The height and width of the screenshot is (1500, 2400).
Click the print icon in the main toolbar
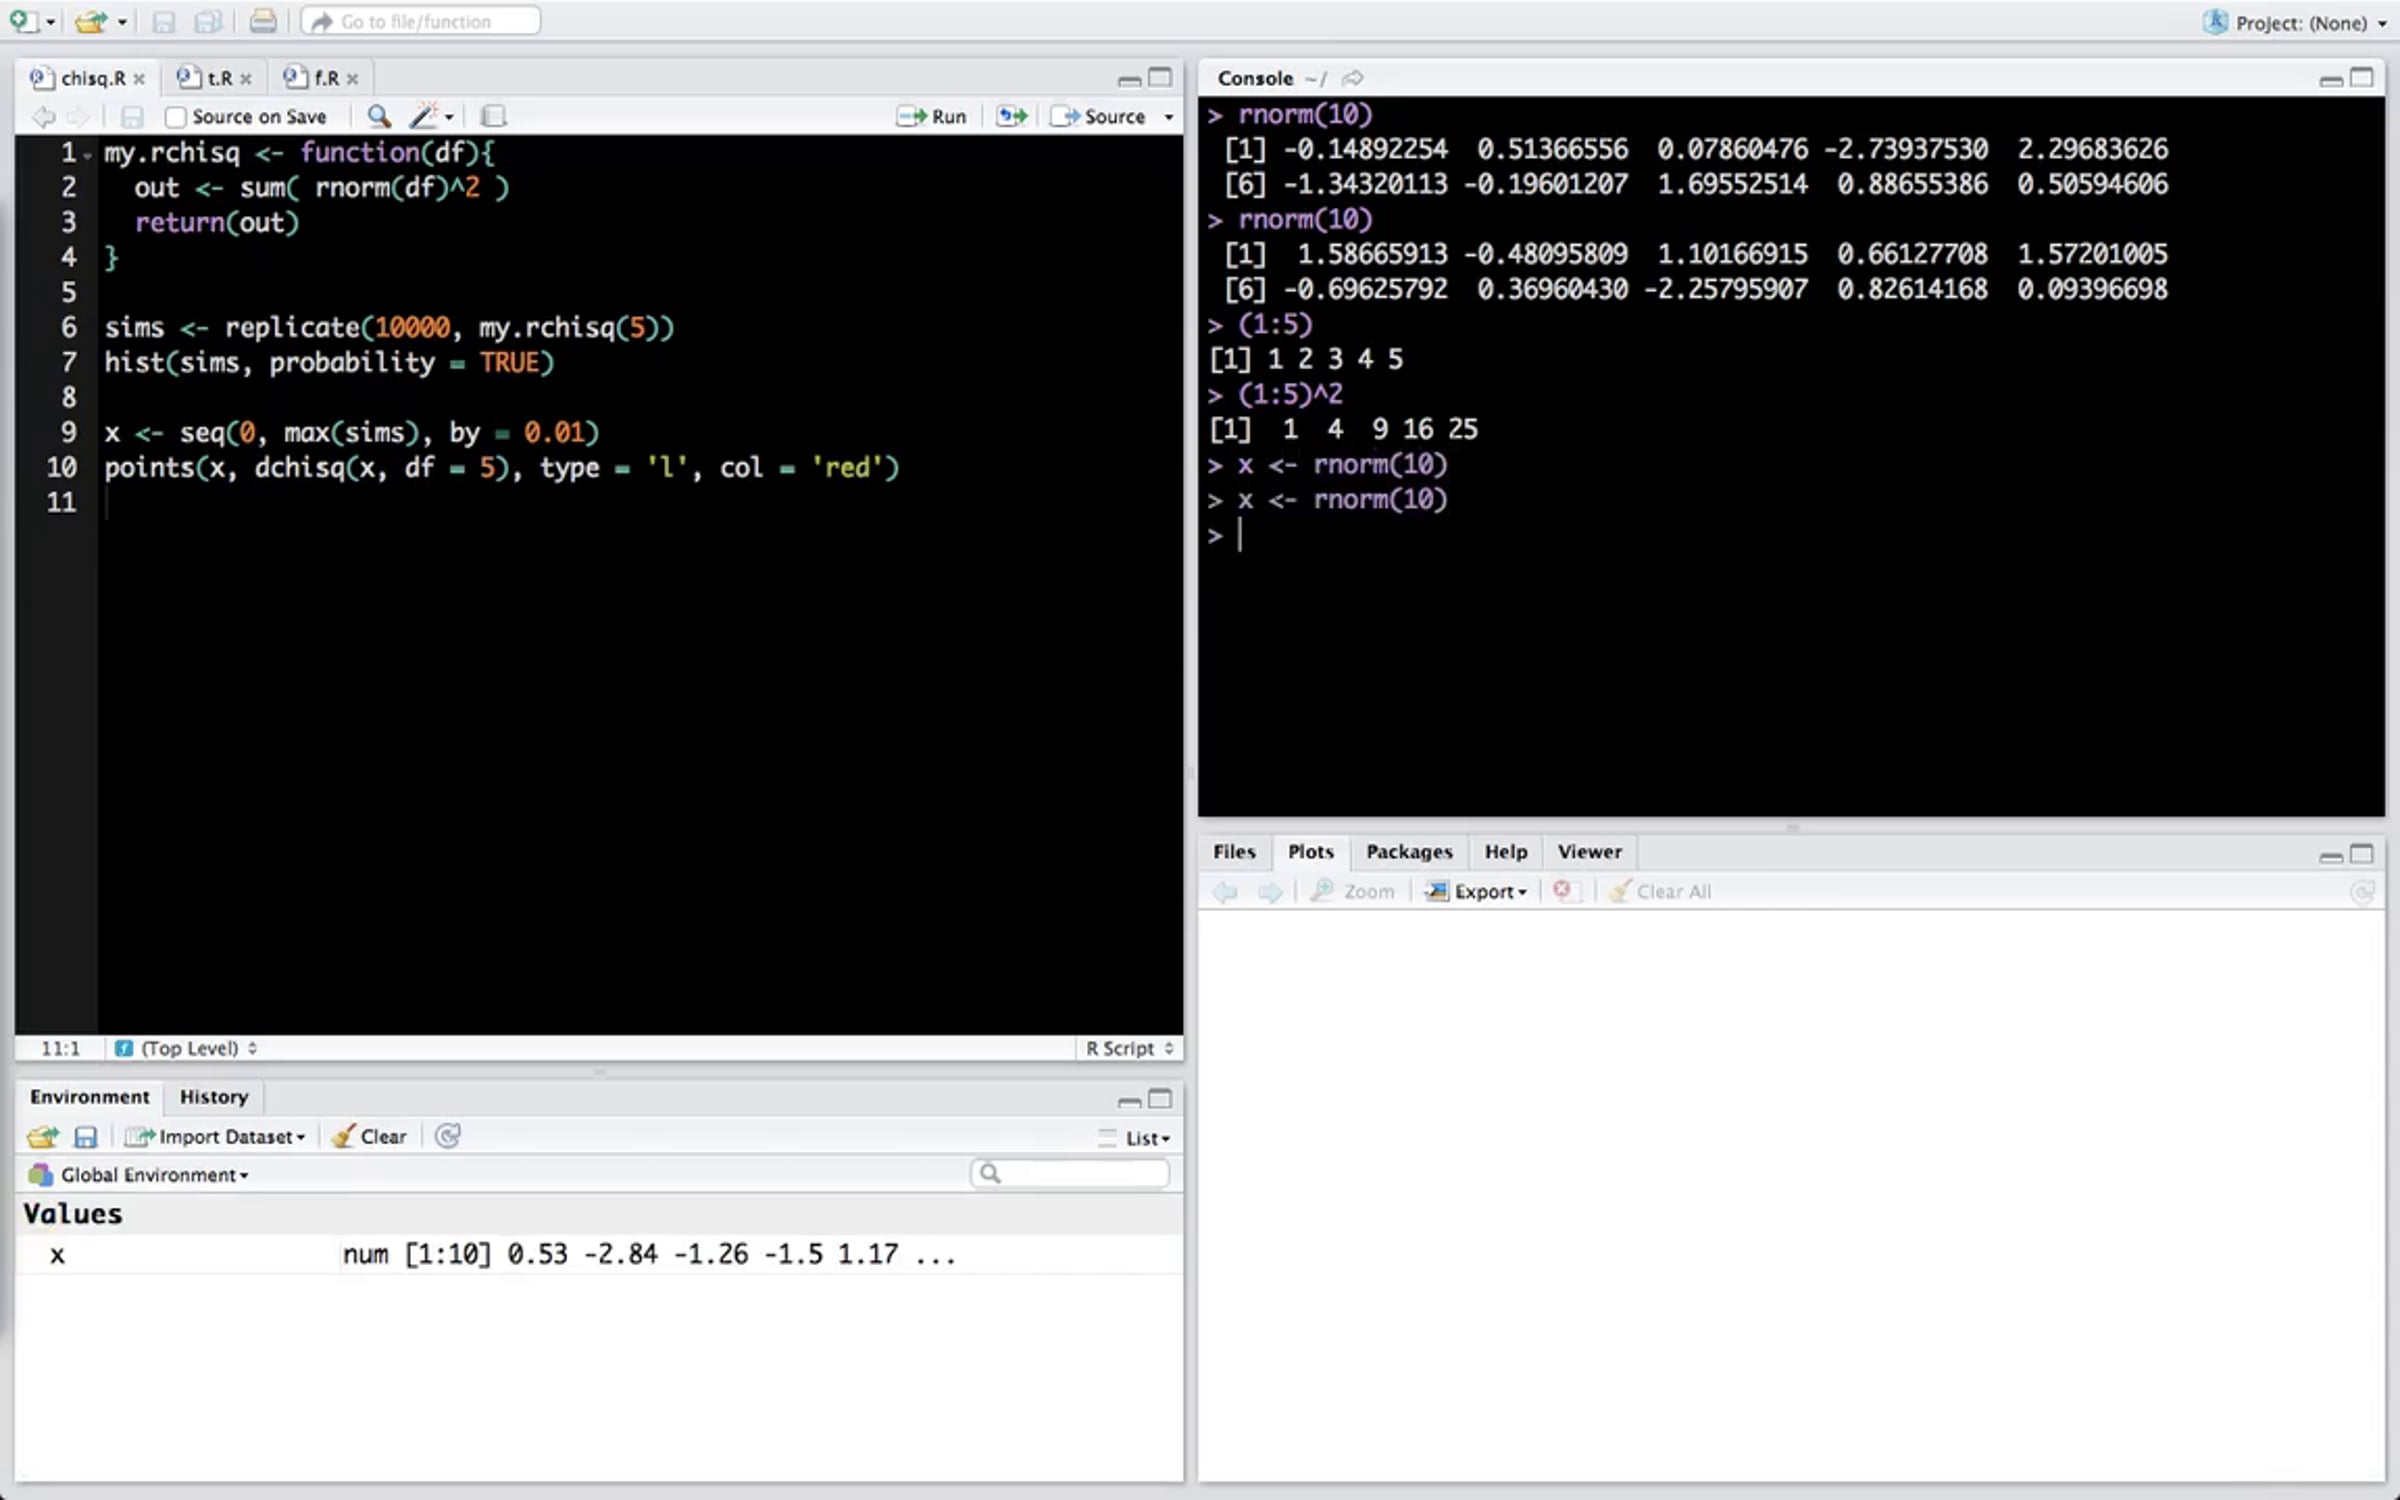click(263, 21)
